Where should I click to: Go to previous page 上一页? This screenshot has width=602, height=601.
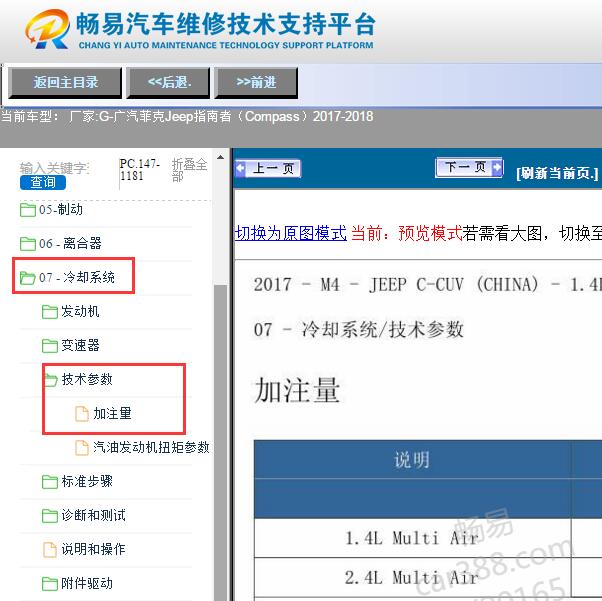(x=268, y=169)
